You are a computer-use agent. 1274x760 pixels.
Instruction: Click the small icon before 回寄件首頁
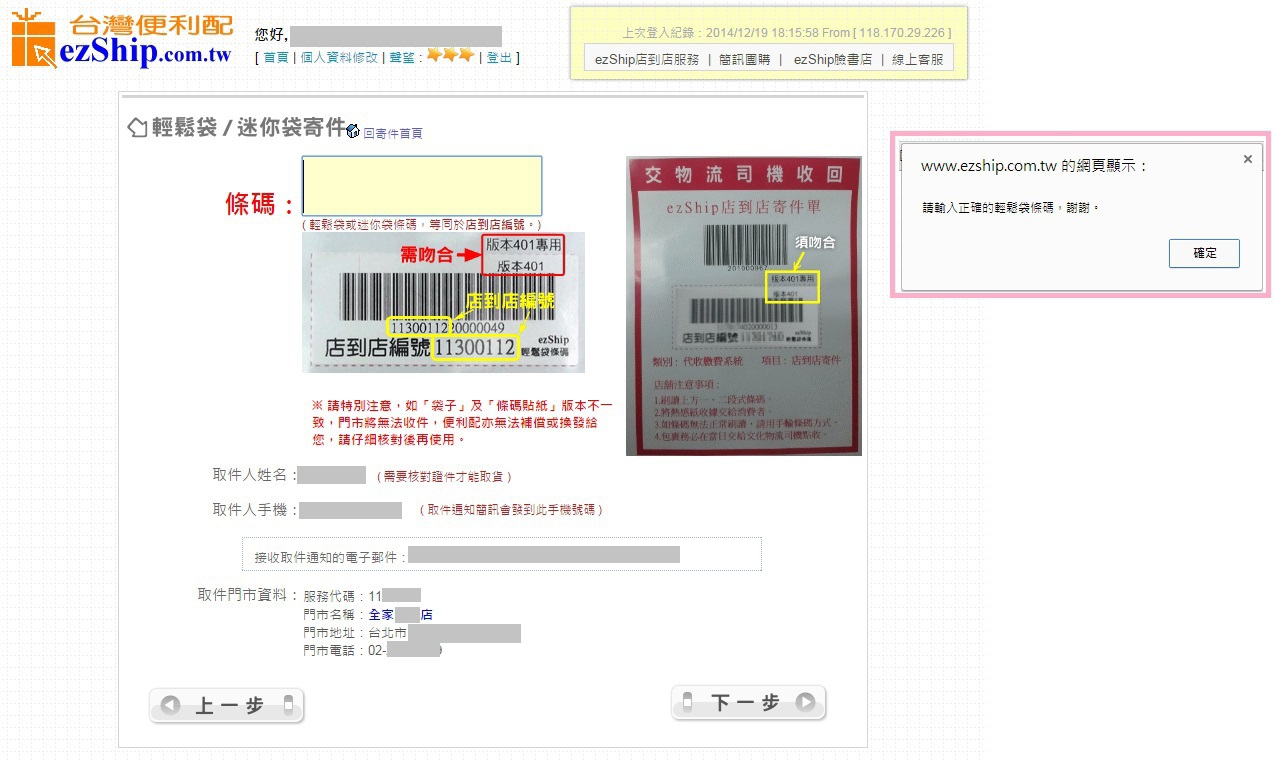pos(352,131)
